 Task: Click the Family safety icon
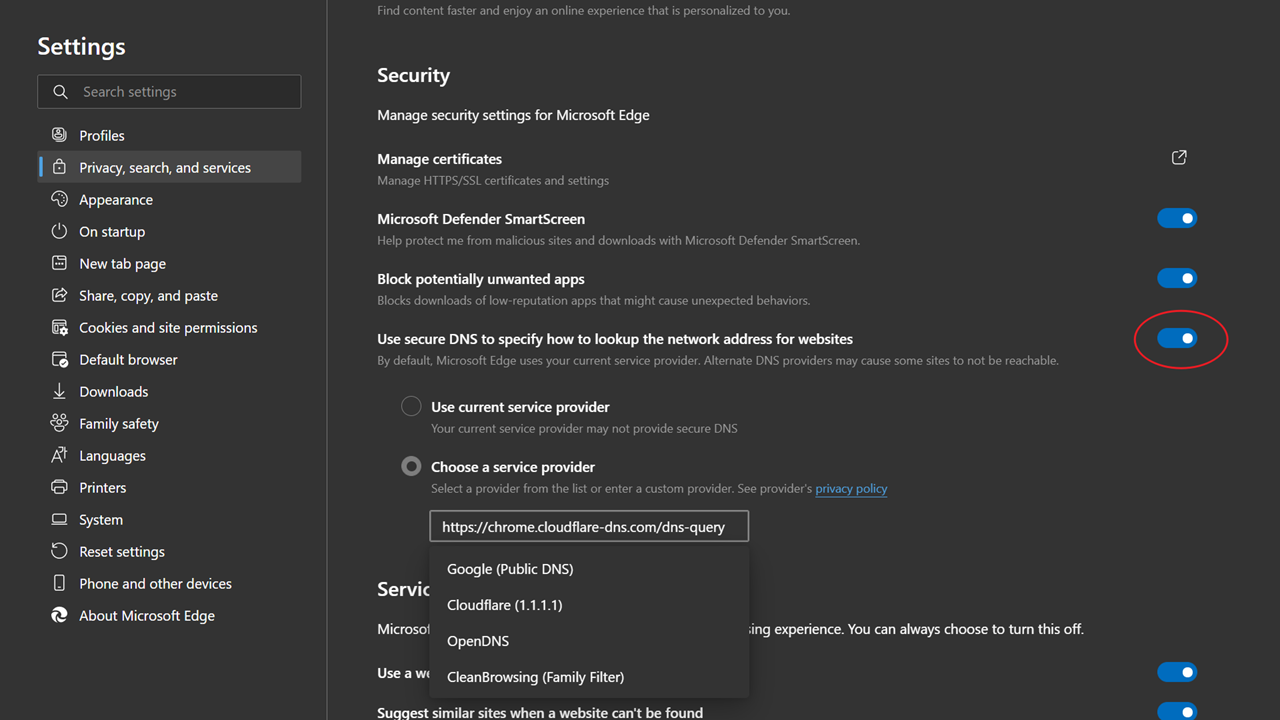(59, 423)
